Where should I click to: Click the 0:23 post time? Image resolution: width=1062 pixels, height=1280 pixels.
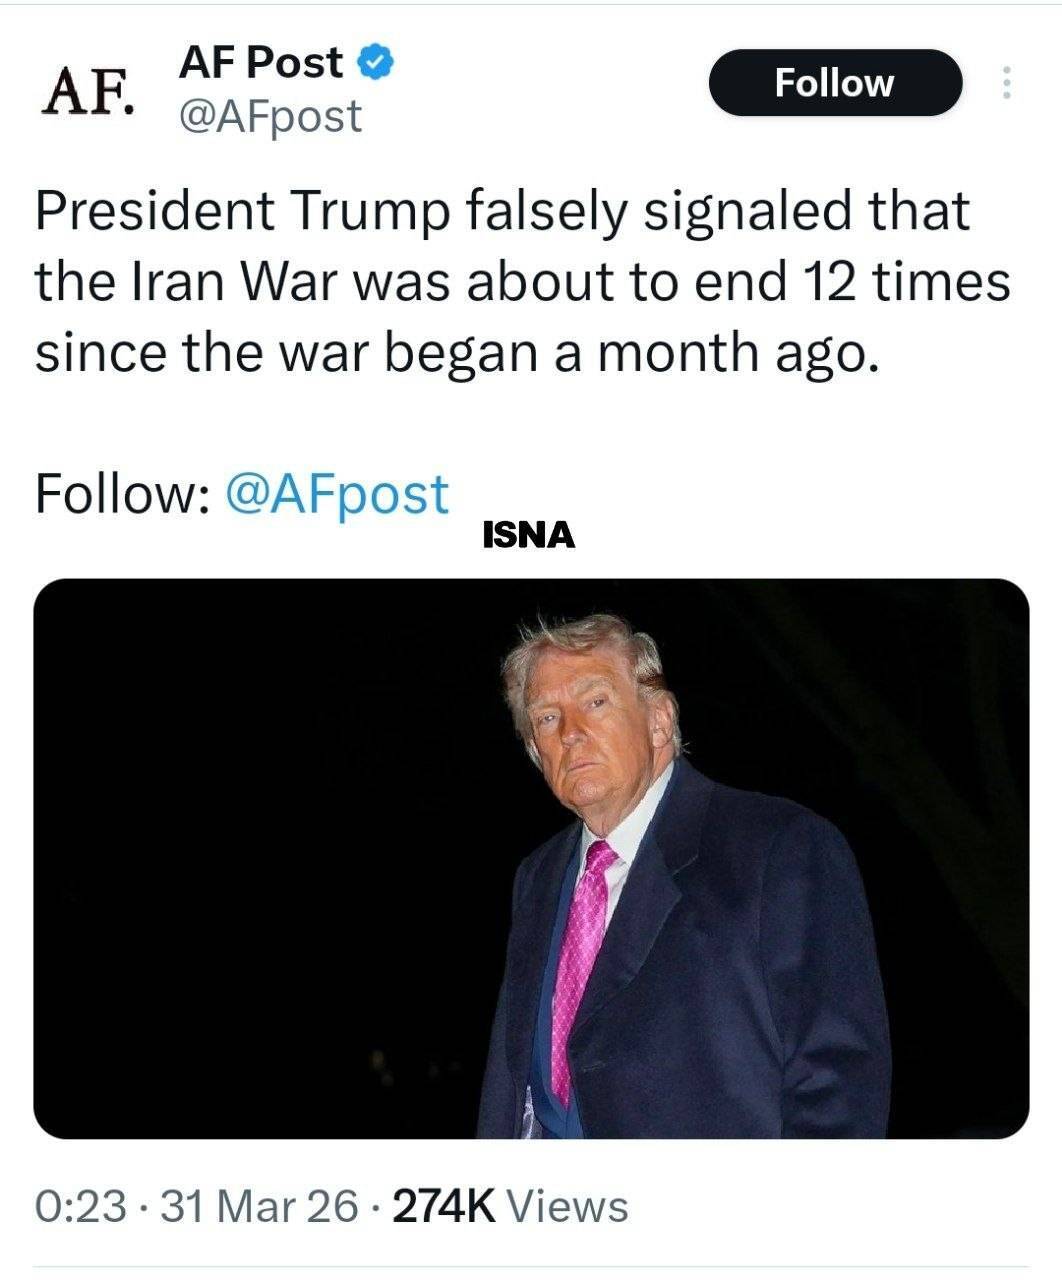coord(80,1206)
